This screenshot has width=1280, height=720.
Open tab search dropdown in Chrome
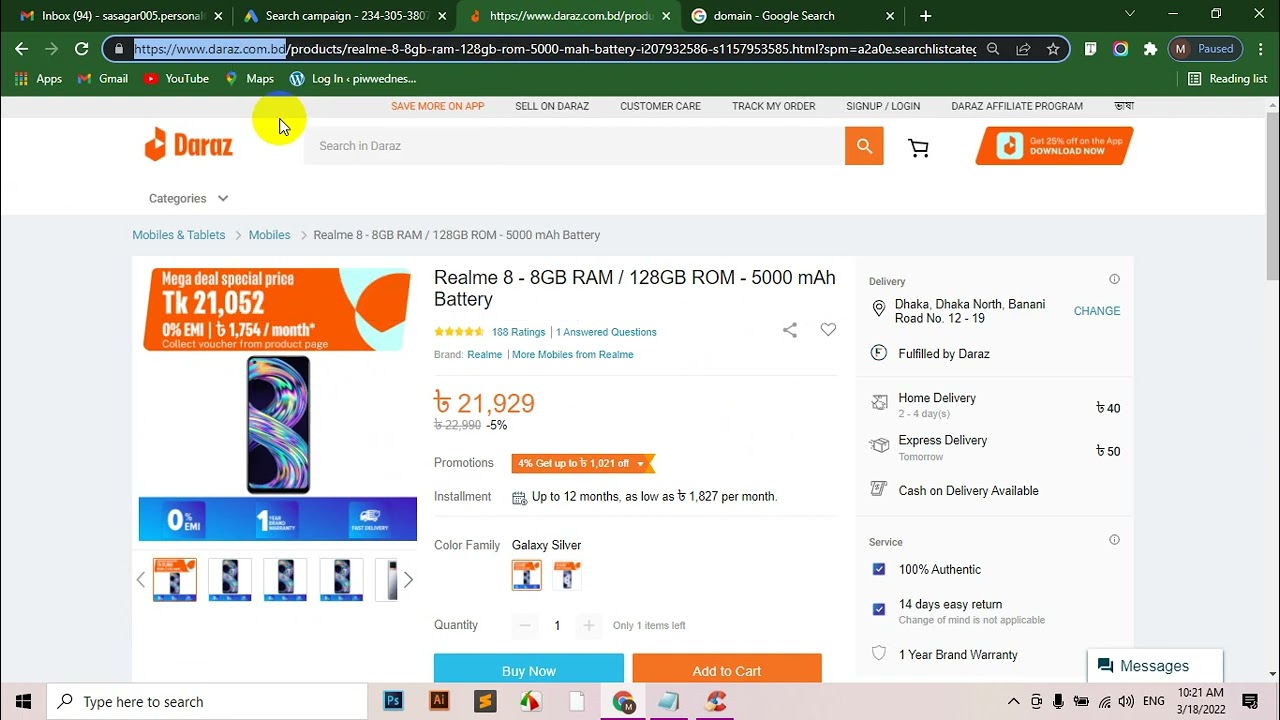(x=1130, y=15)
